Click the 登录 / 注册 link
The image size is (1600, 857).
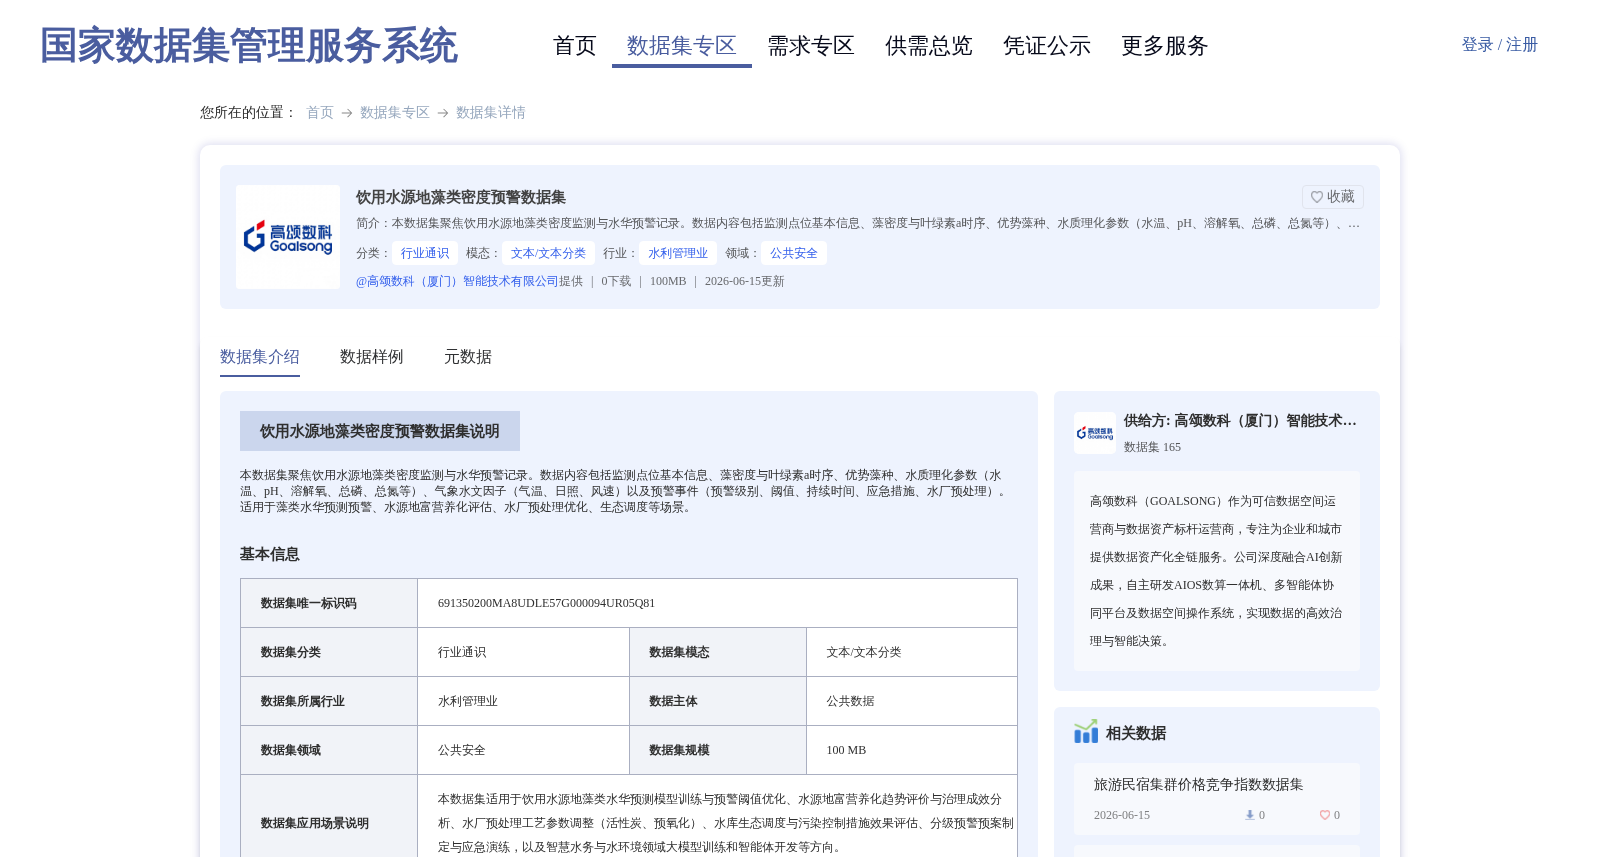click(1499, 45)
